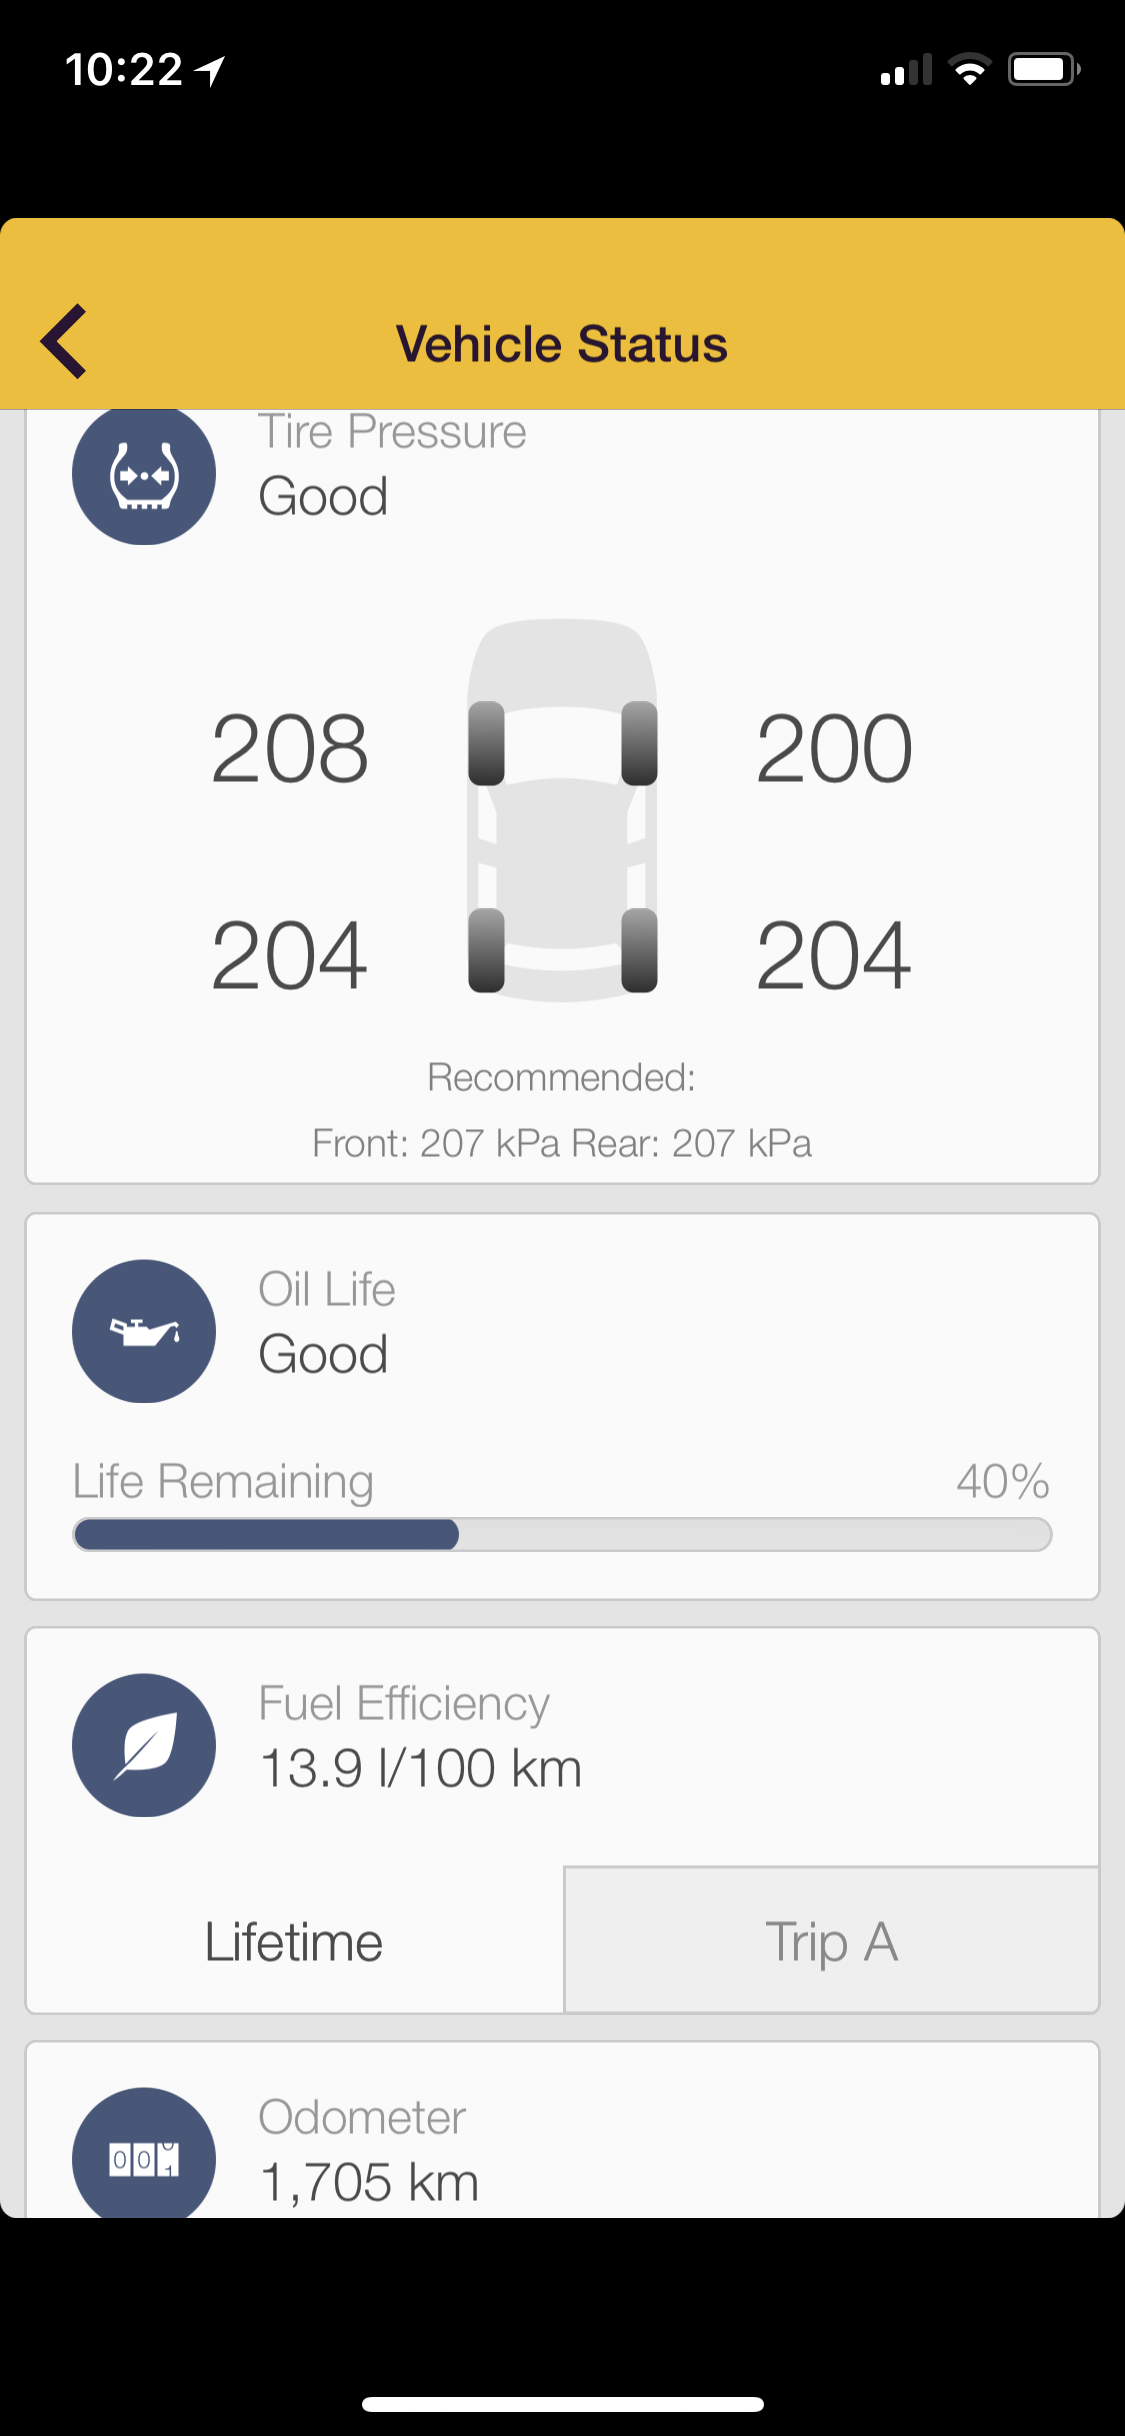
Task: Tap the rear-left tire on car diagram
Action: pos(487,950)
